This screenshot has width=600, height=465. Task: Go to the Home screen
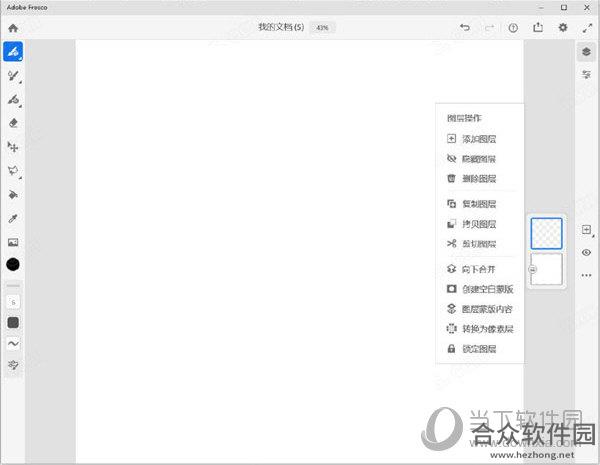[x=13, y=28]
